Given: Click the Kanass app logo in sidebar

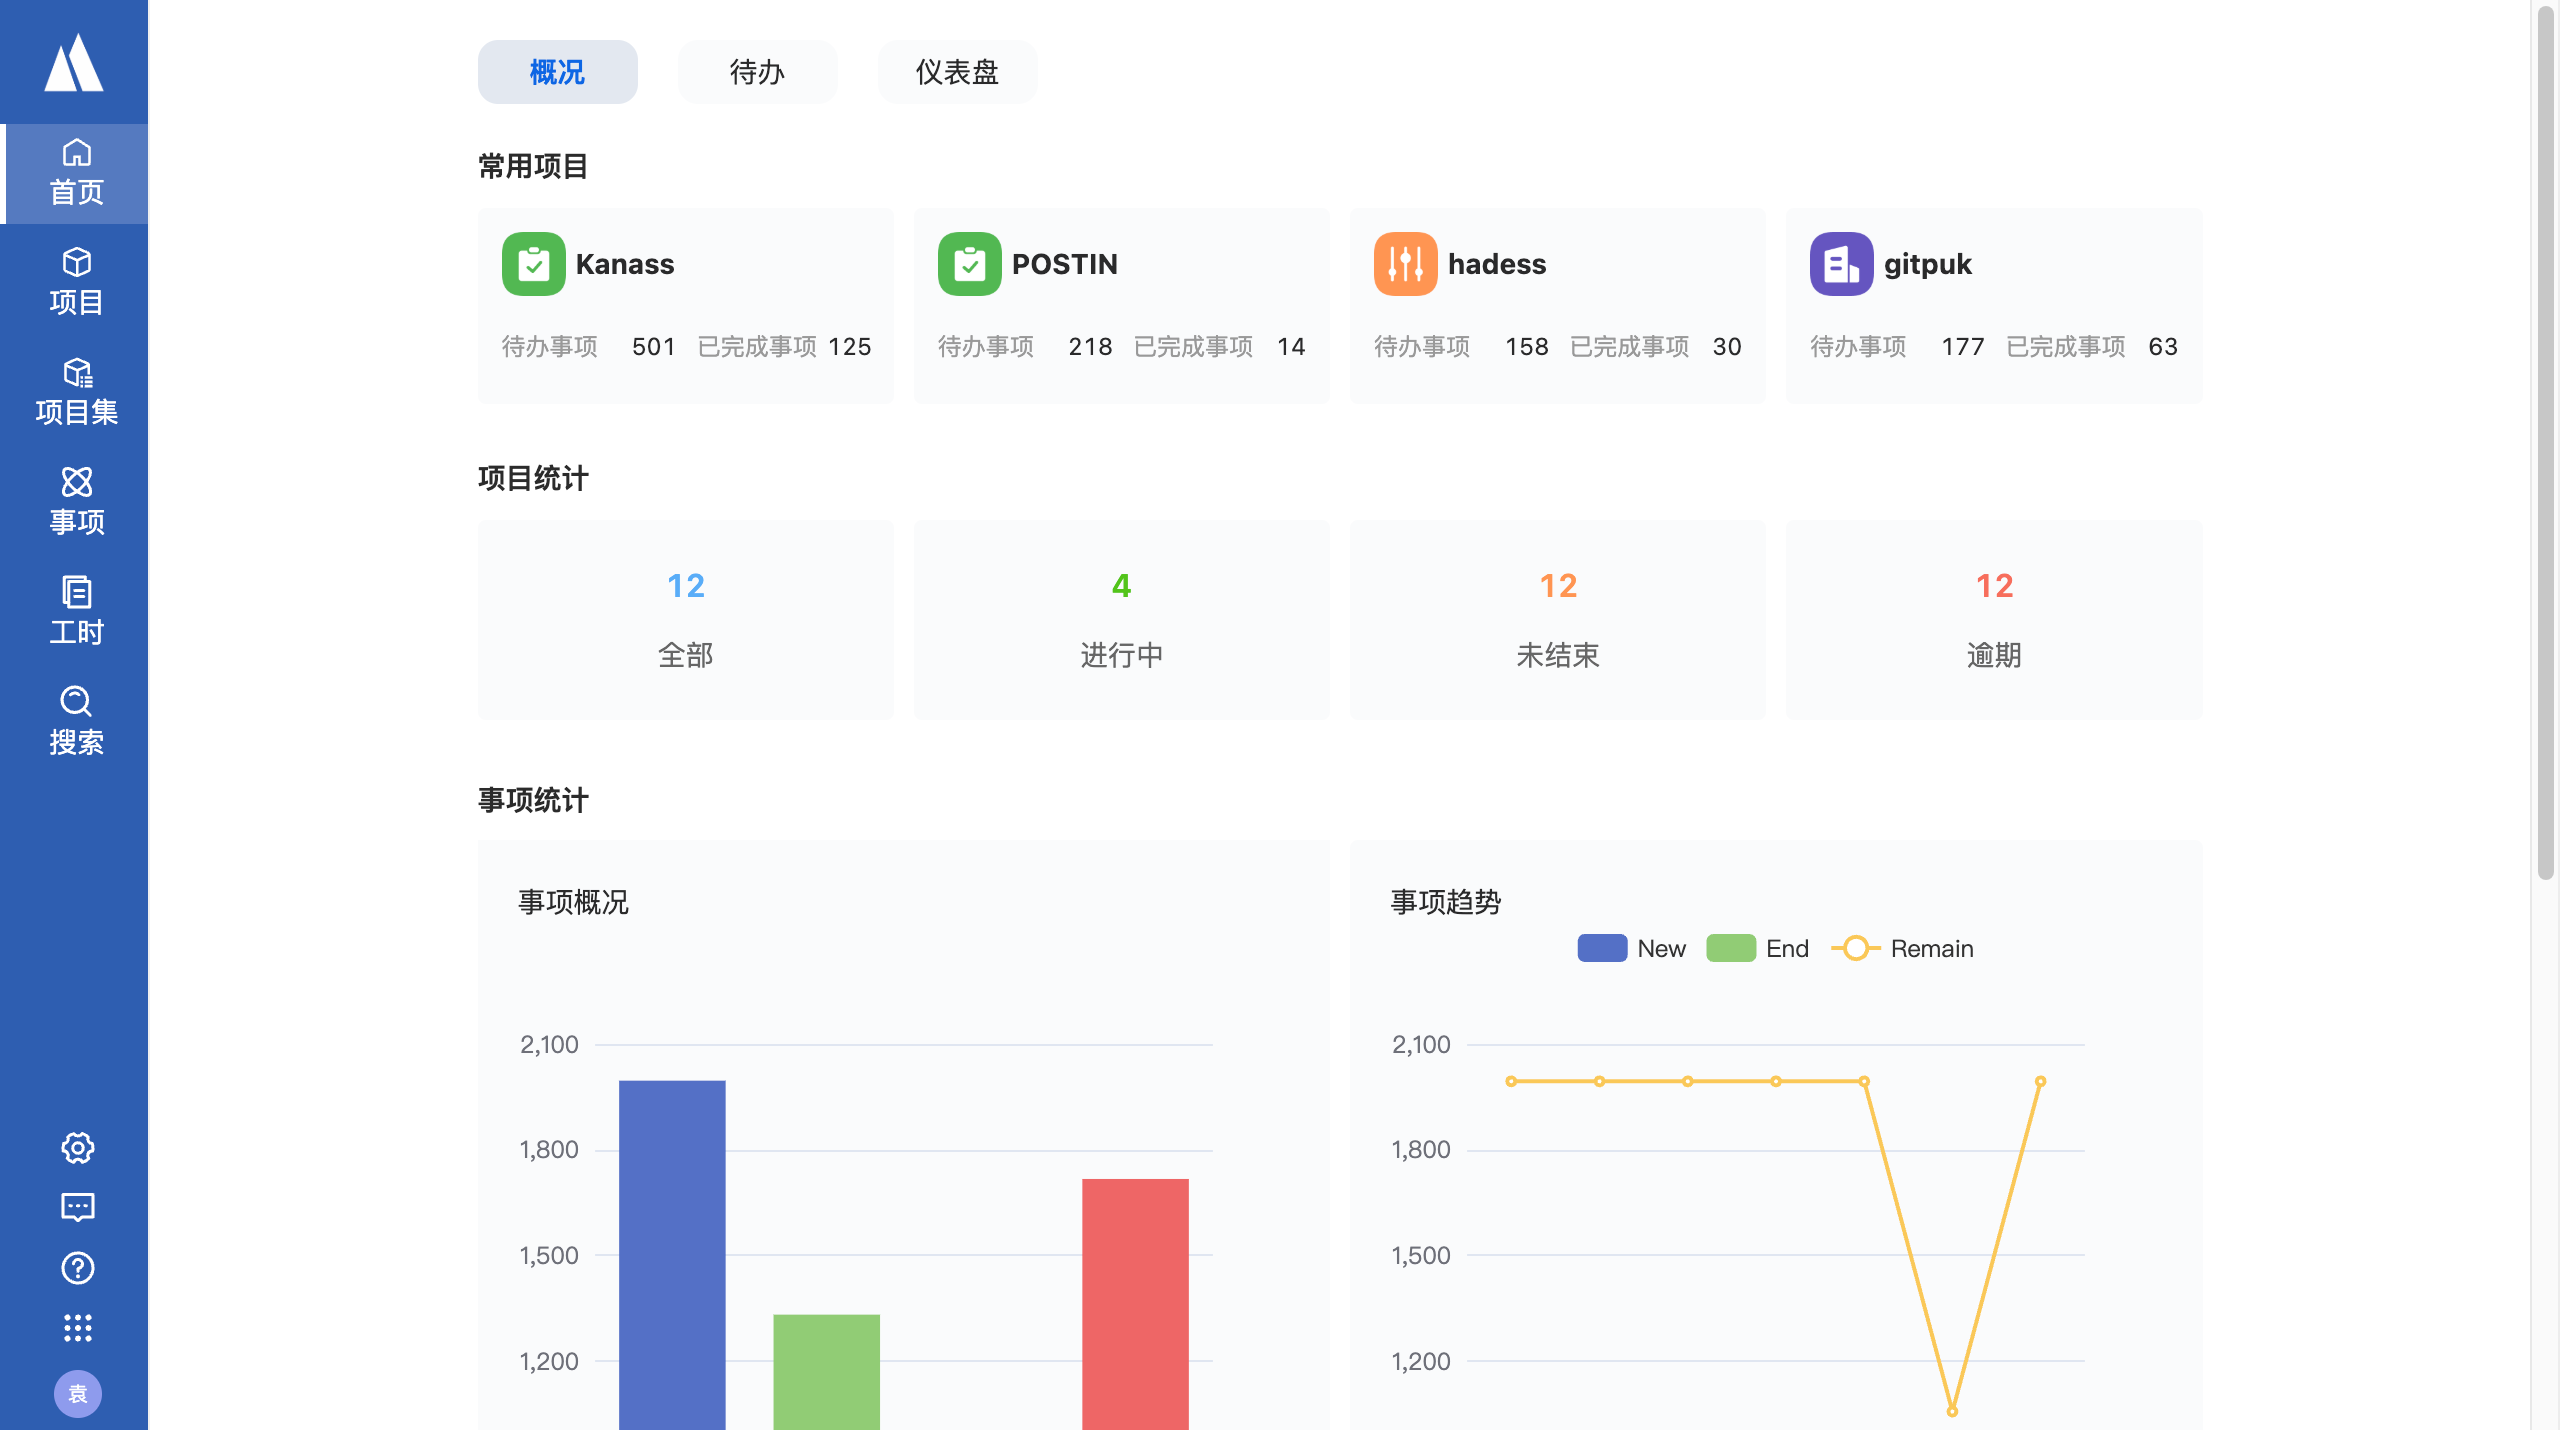Looking at the screenshot, I should pos(74,62).
